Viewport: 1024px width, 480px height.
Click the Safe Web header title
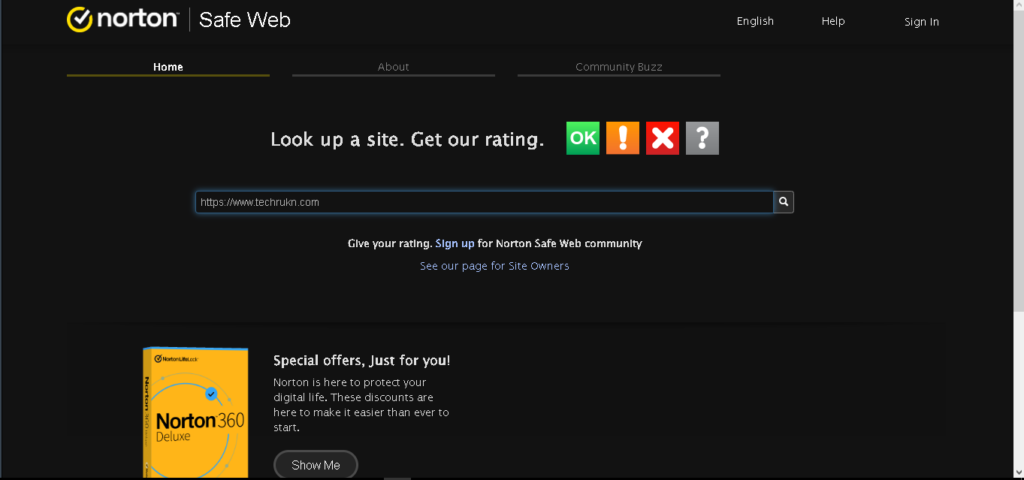[244, 20]
